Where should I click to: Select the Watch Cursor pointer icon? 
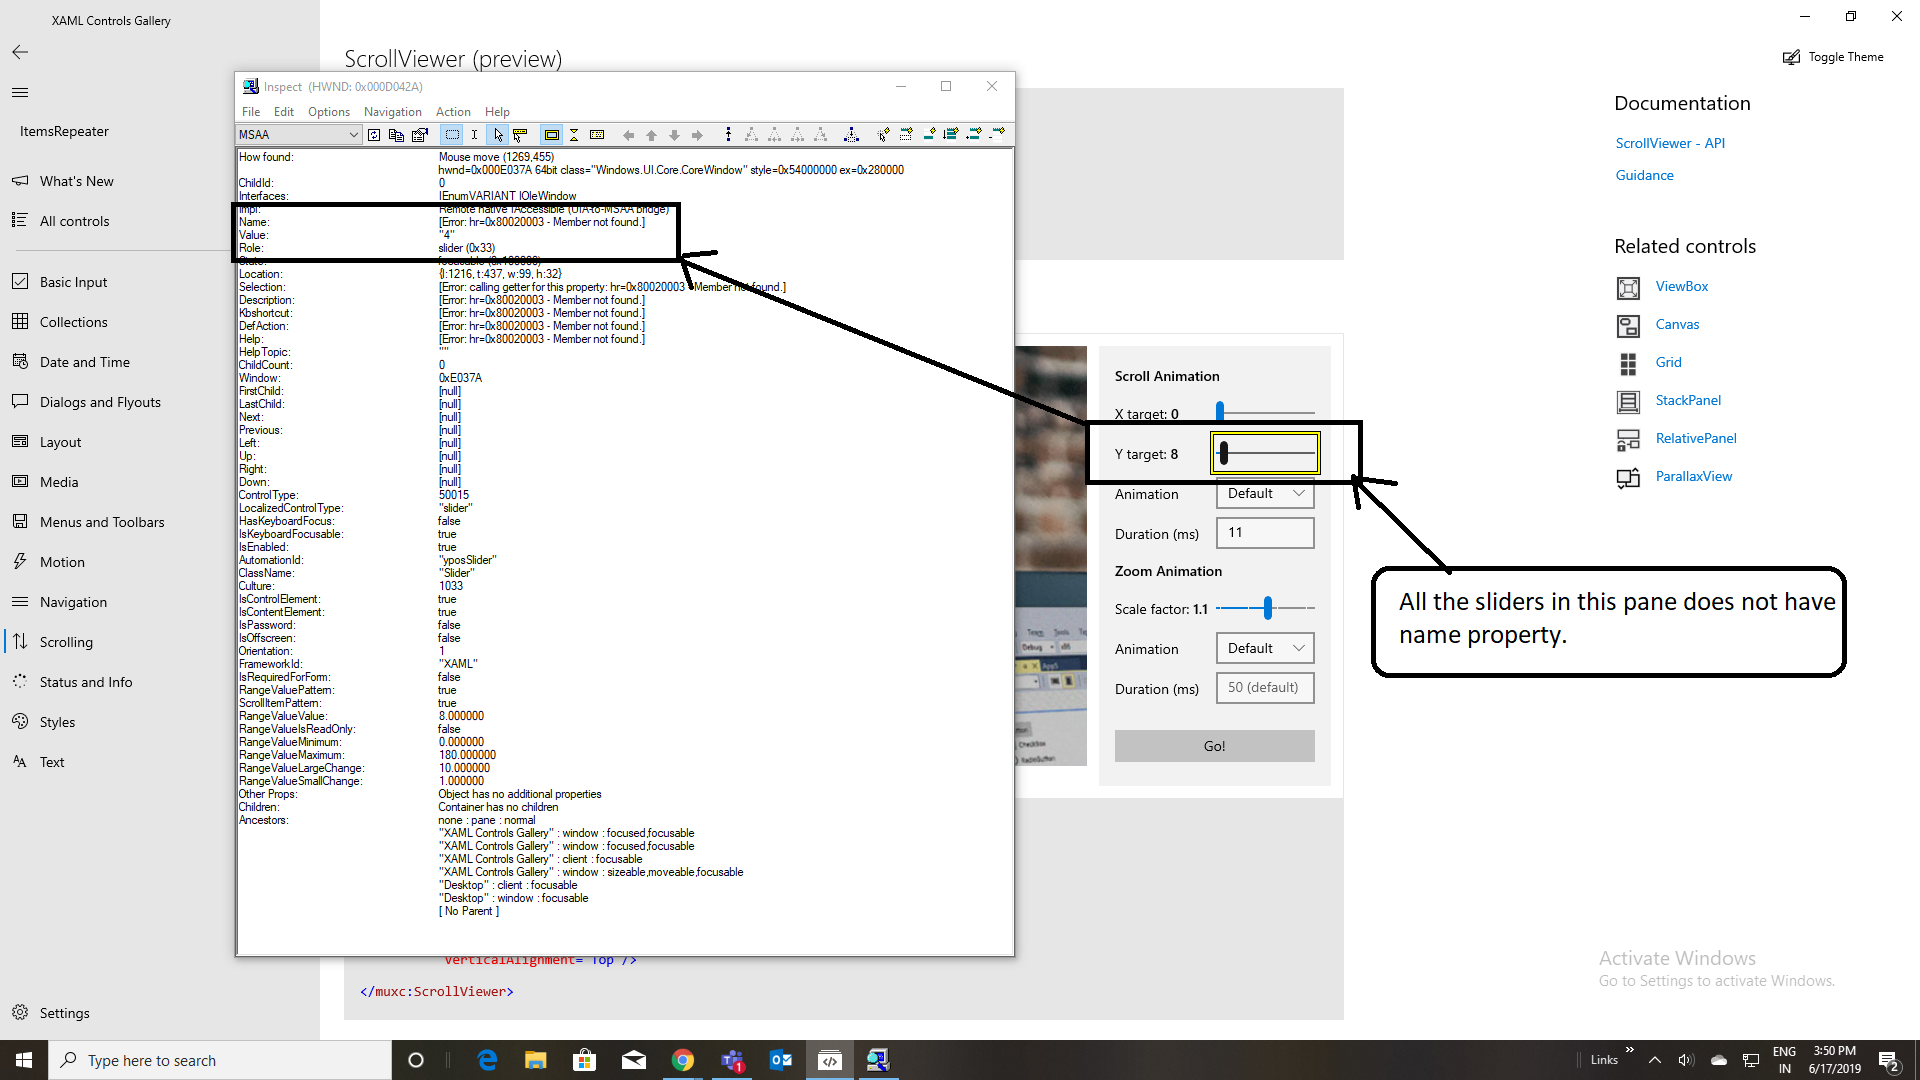[x=499, y=134]
